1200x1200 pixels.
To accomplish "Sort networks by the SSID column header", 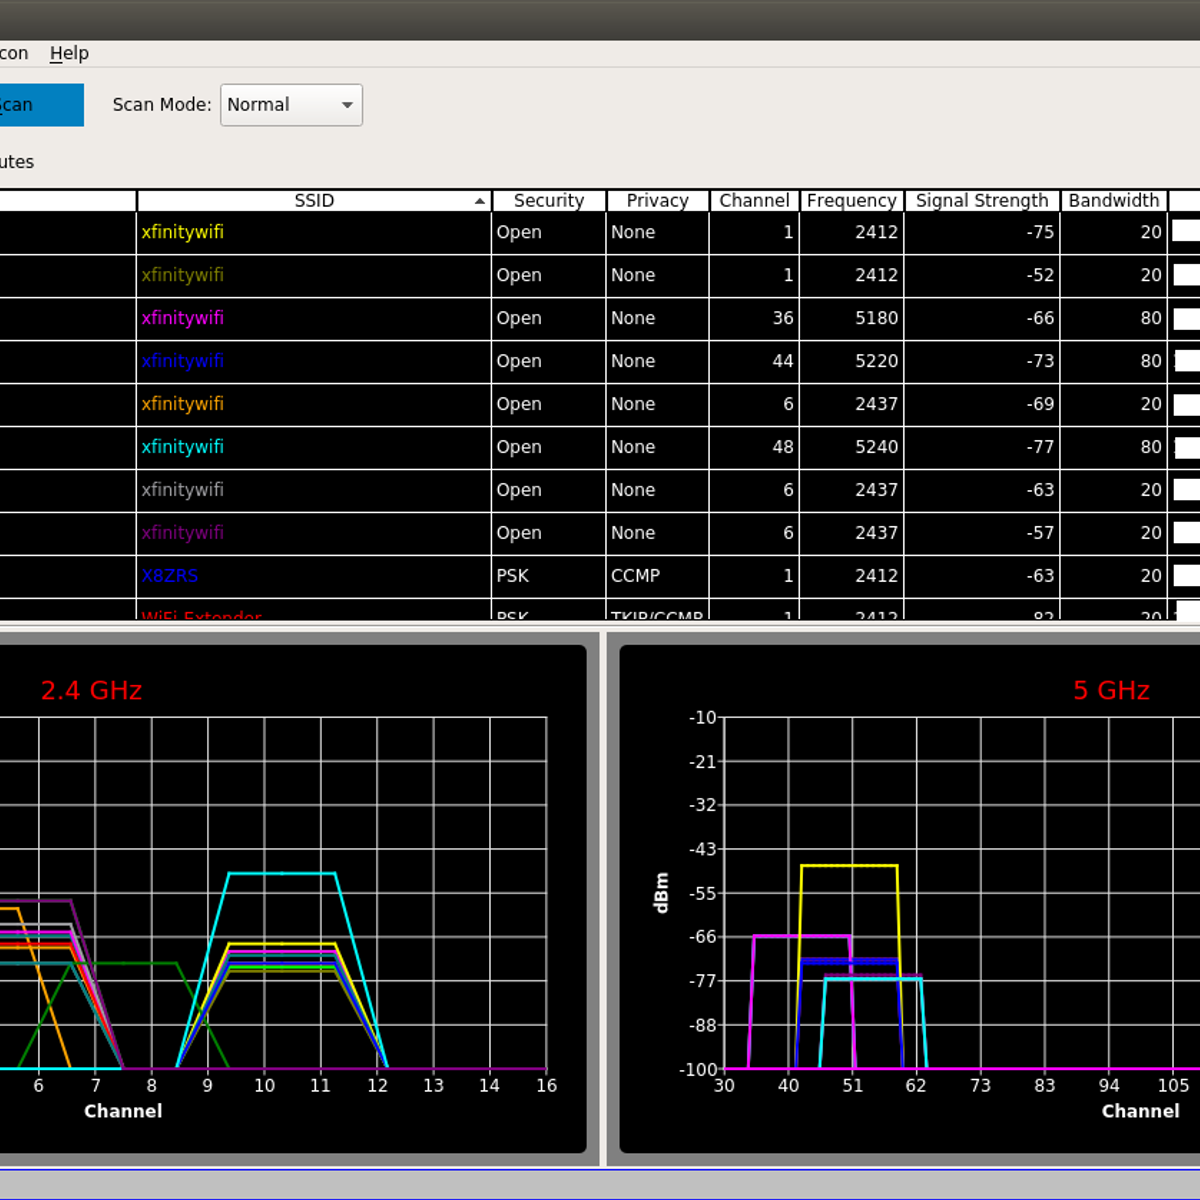I will (314, 200).
